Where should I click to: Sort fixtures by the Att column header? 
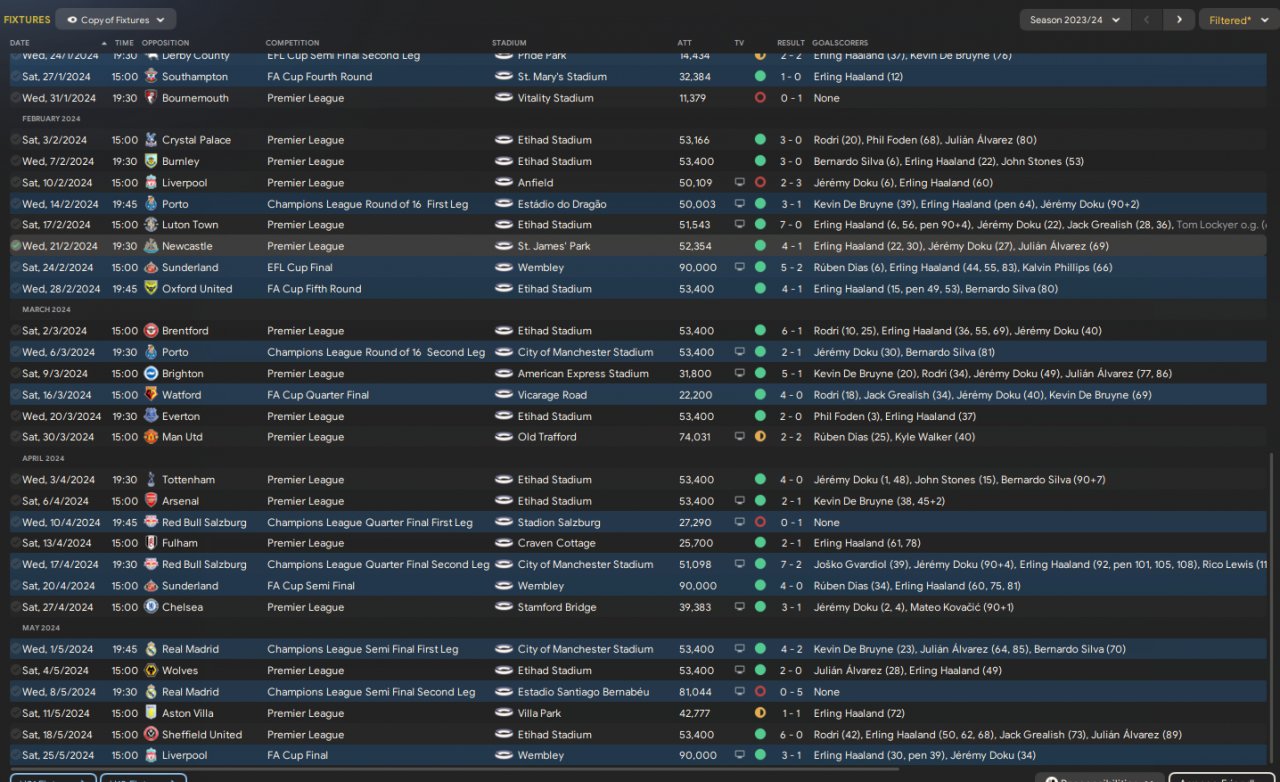(684, 43)
